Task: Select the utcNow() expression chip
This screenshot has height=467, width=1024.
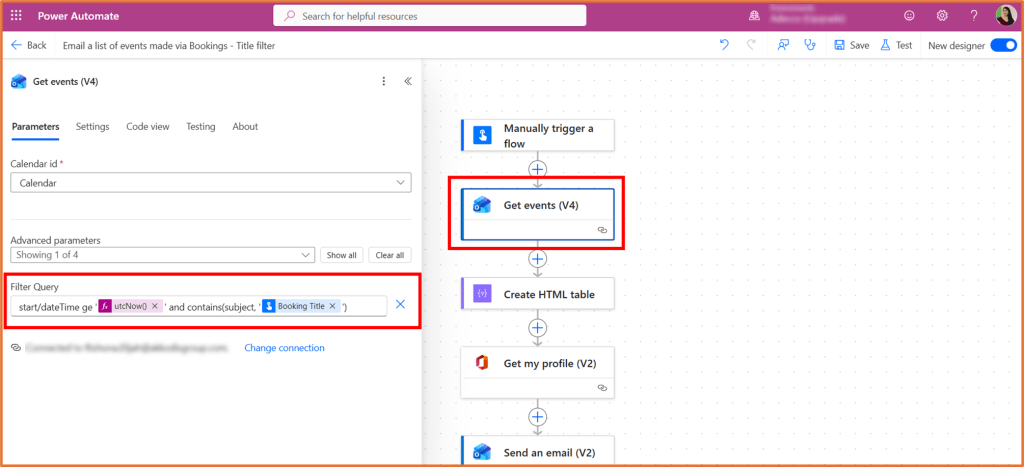Action: click(x=130, y=306)
